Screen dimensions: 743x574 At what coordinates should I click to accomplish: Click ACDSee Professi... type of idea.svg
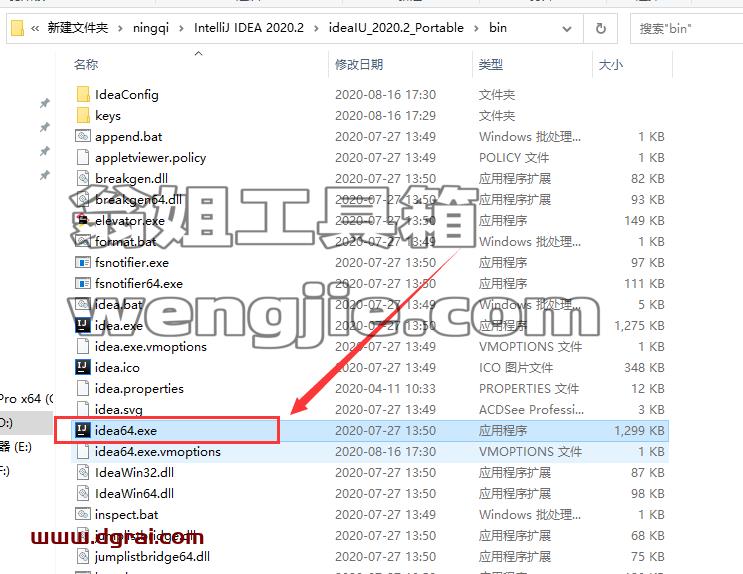click(x=531, y=409)
